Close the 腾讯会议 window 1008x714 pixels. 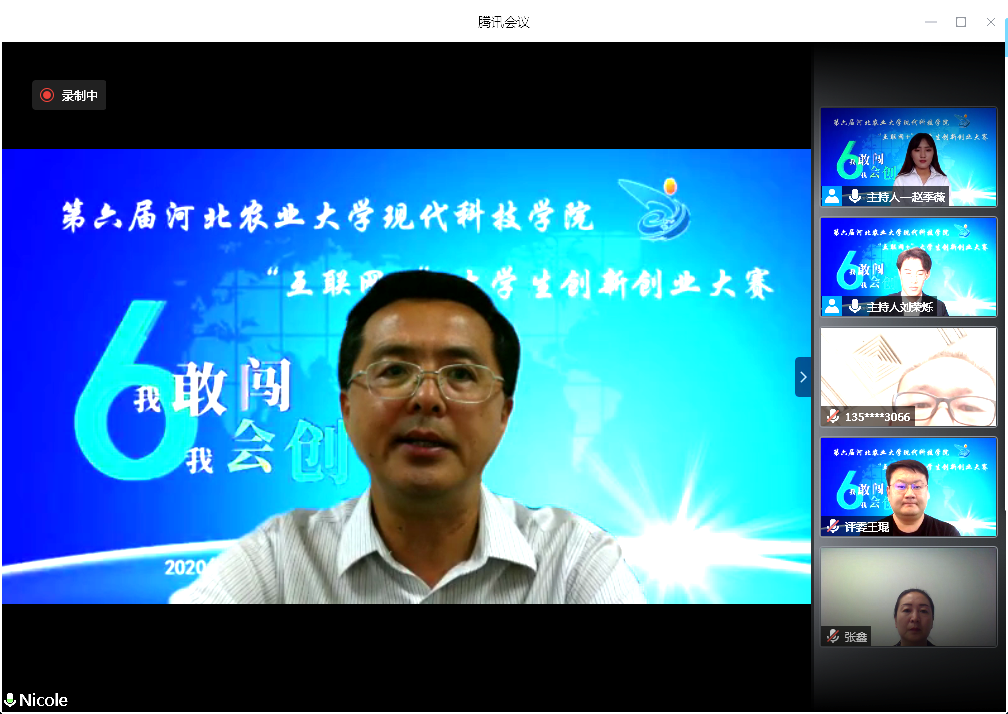(991, 22)
